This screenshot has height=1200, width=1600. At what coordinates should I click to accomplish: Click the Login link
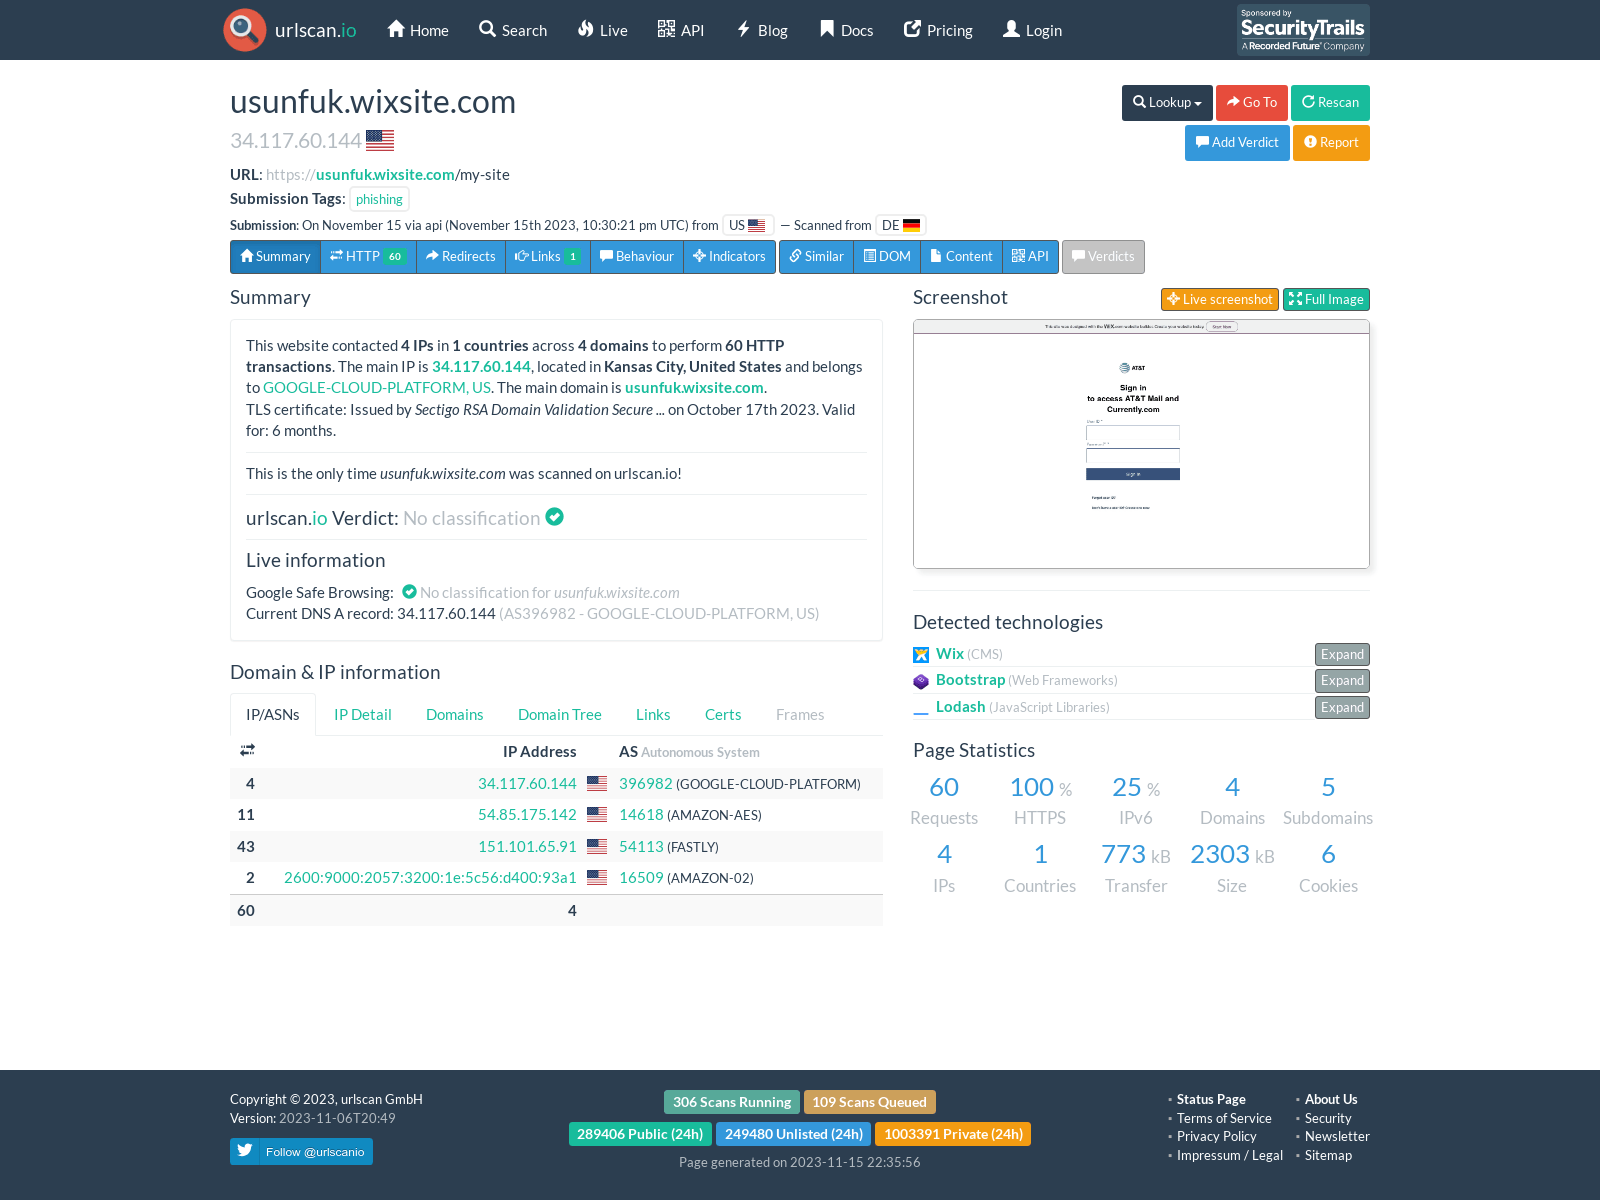click(1033, 30)
